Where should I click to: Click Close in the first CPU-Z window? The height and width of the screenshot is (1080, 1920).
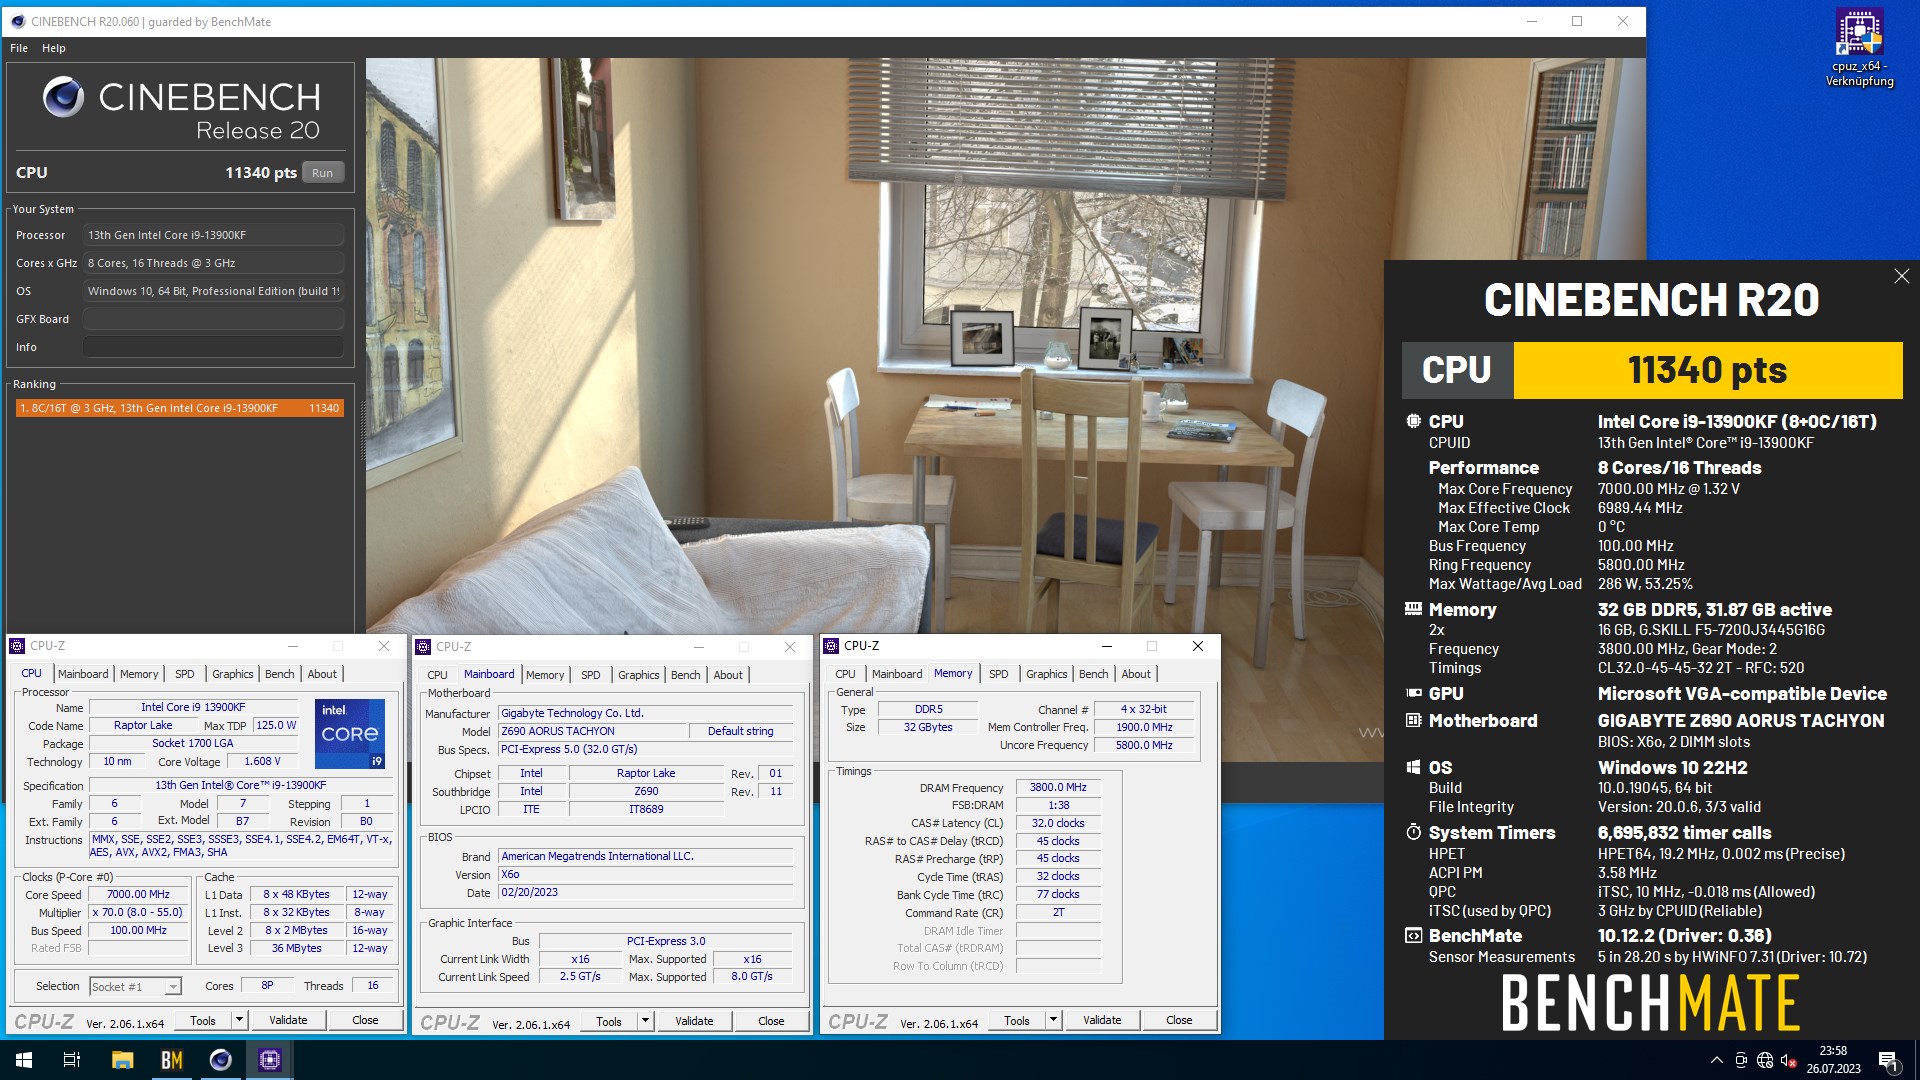365,1020
